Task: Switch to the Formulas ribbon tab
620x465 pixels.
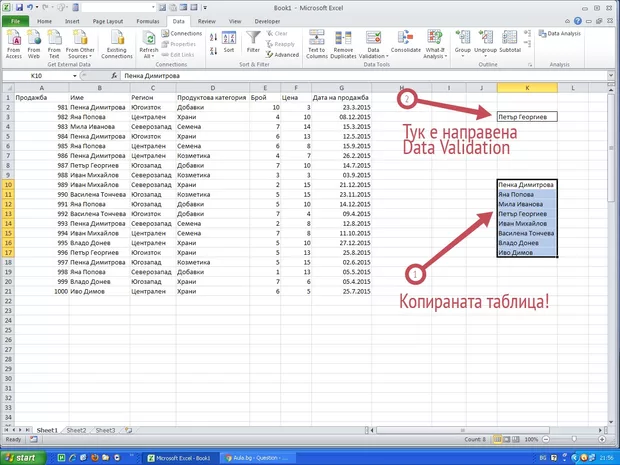Action: 146,19
